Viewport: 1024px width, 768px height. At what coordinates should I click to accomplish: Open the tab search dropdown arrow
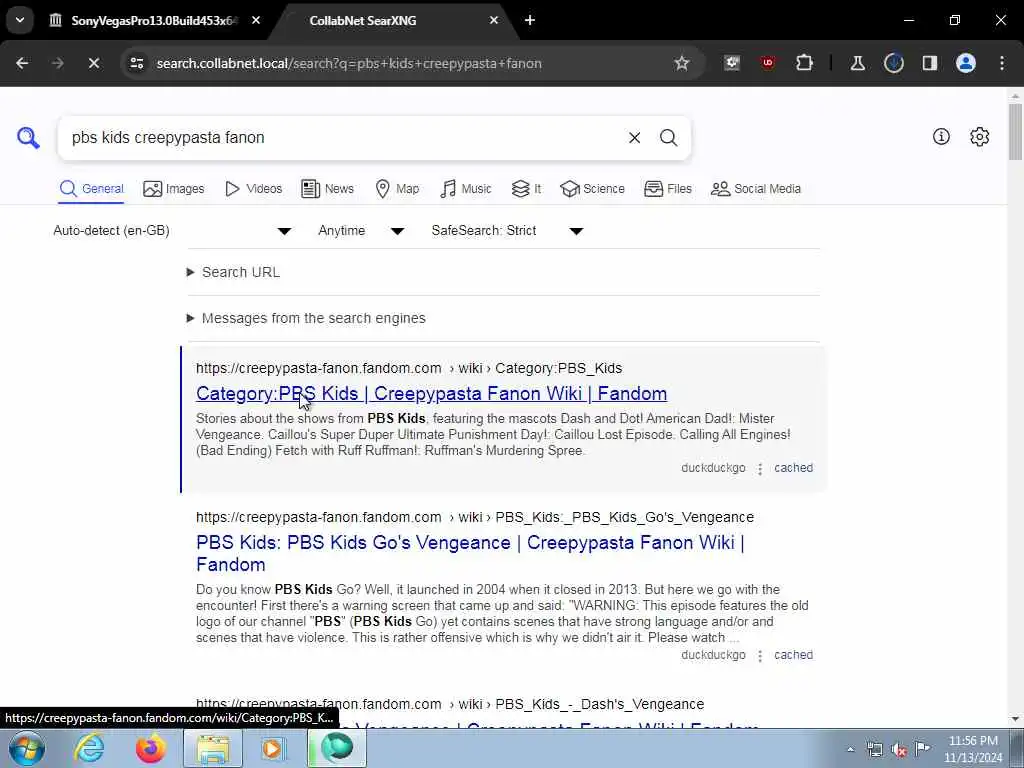tap(20, 20)
